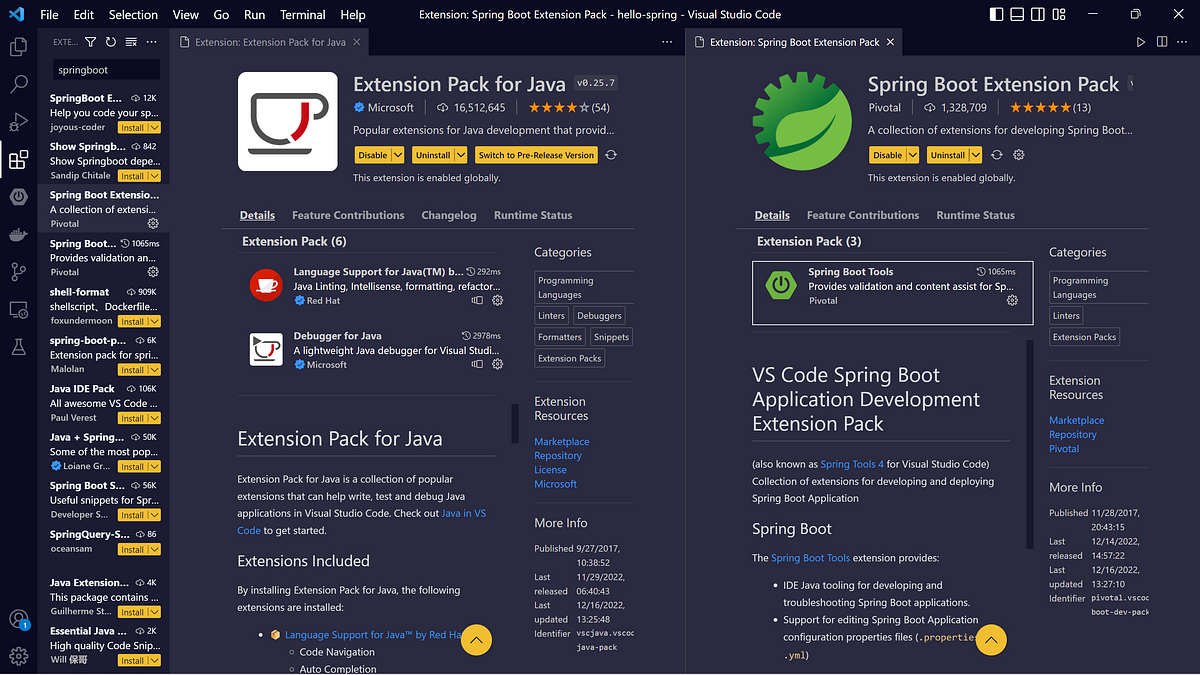Open More Actions menu in the Extensions panel

pyautogui.click(x=152, y=41)
